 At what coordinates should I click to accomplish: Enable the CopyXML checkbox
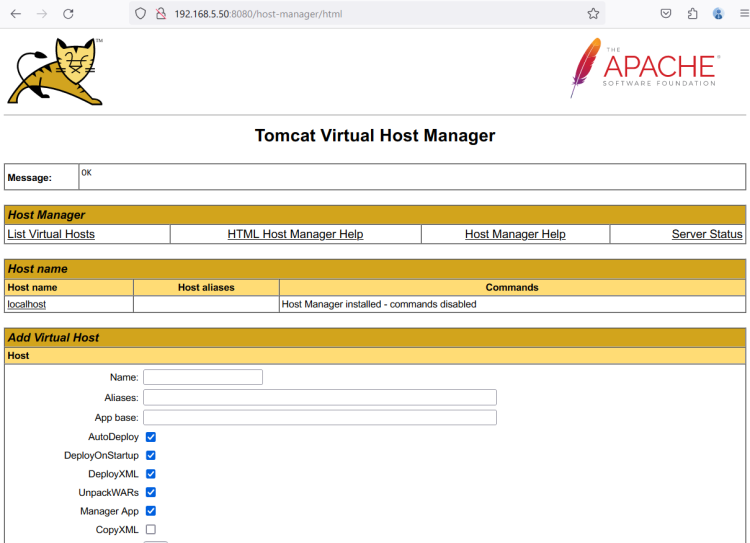(151, 529)
